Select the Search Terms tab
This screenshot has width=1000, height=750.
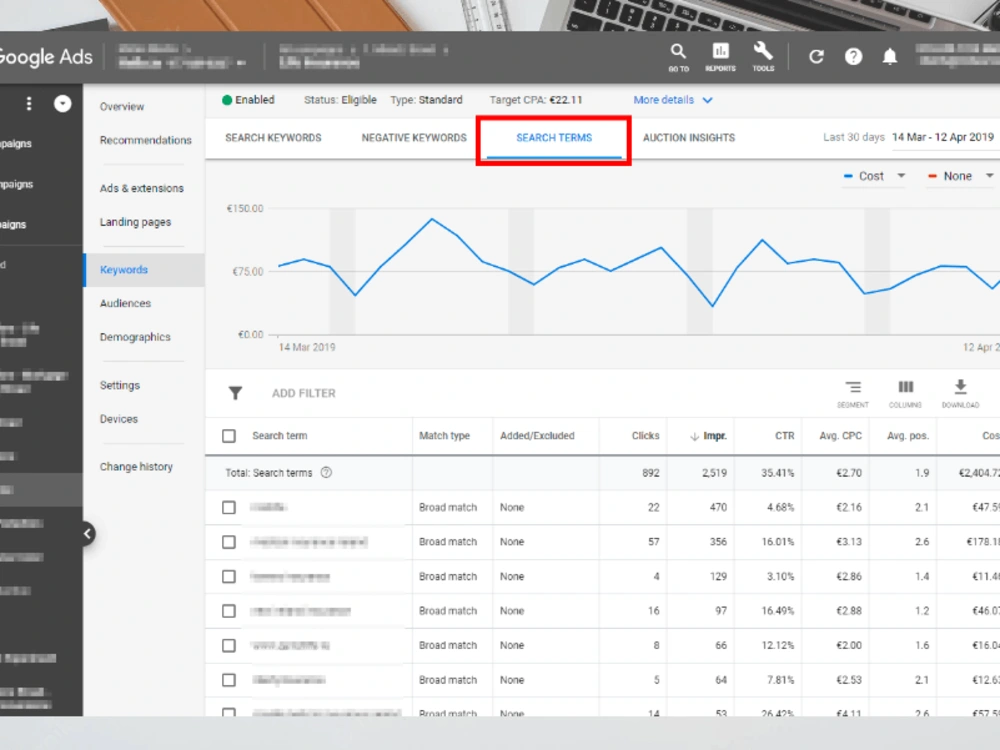coord(554,138)
